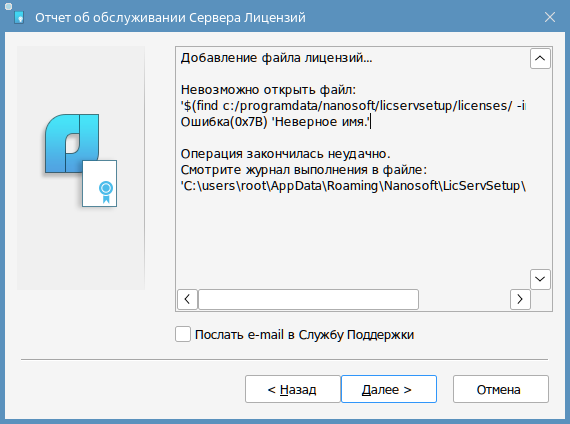This screenshot has width=570, height=424.
Task: Click the dialog title 'Отчет об обслуживании Сервера Лицензий'
Action: point(170,17)
